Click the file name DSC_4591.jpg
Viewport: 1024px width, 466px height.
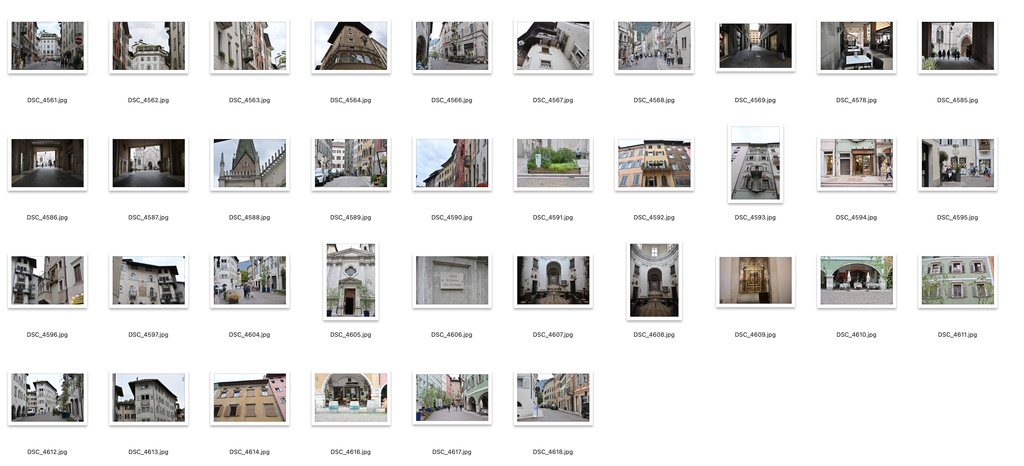[x=553, y=217]
